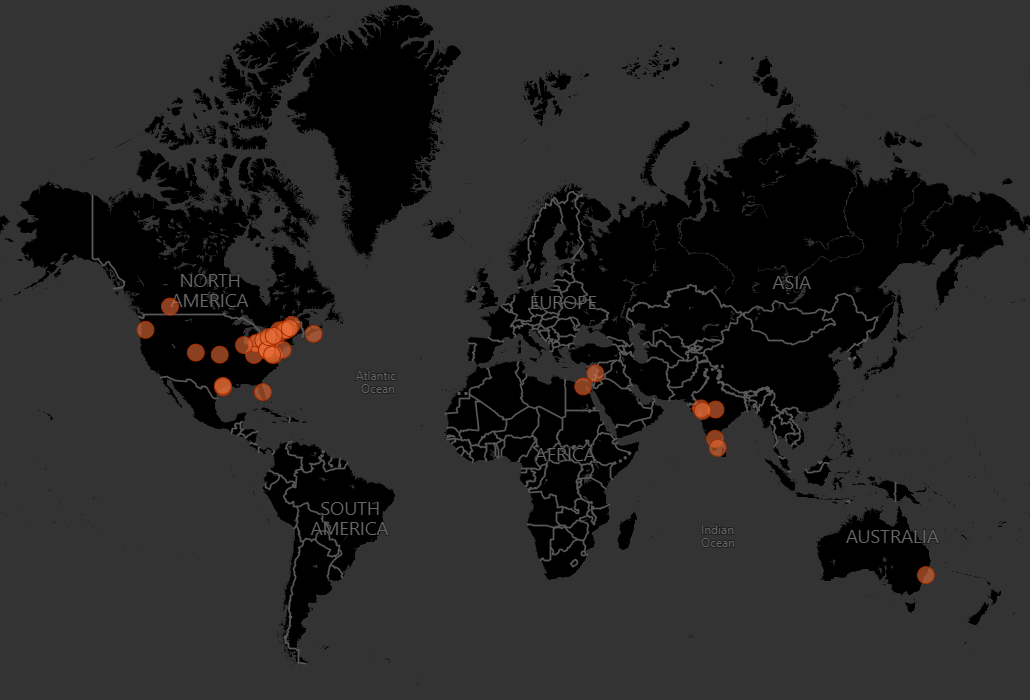Image resolution: width=1030 pixels, height=700 pixels.
Task: Click the marker on the US west coast
Action: tap(146, 330)
